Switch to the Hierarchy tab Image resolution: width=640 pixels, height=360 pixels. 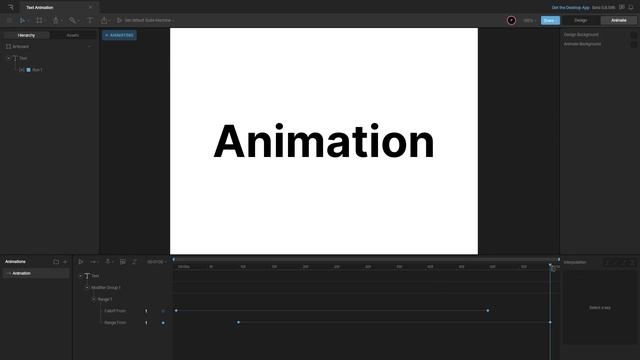(x=27, y=36)
